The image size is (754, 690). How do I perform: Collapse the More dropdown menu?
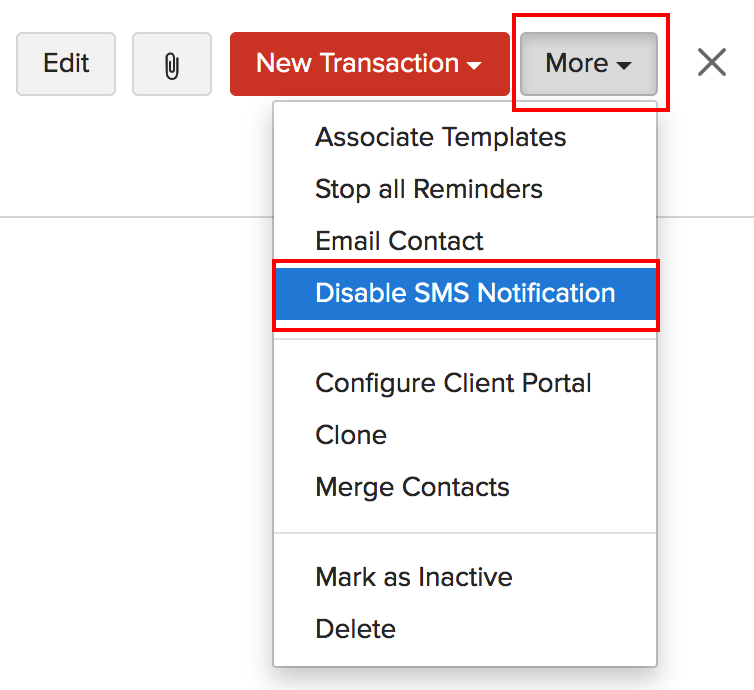pos(588,64)
